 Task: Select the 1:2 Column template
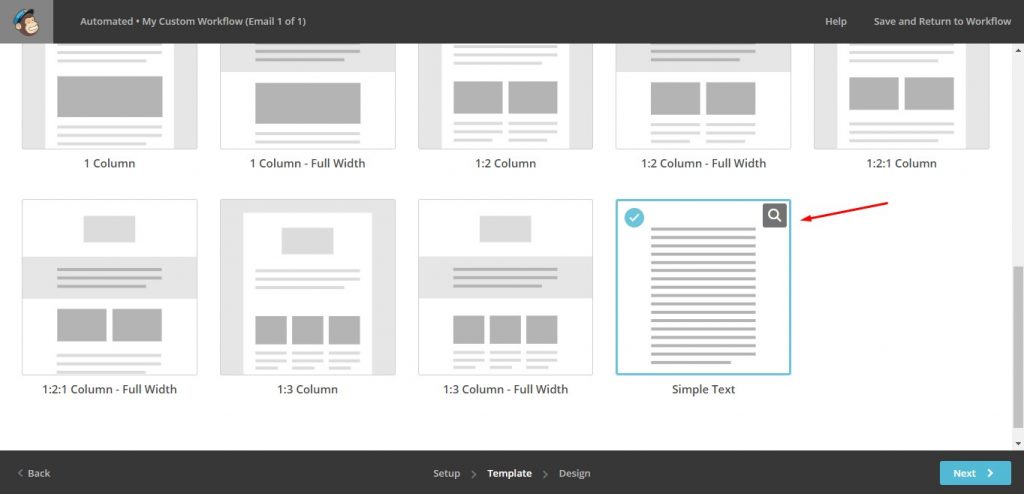tap(505, 96)
